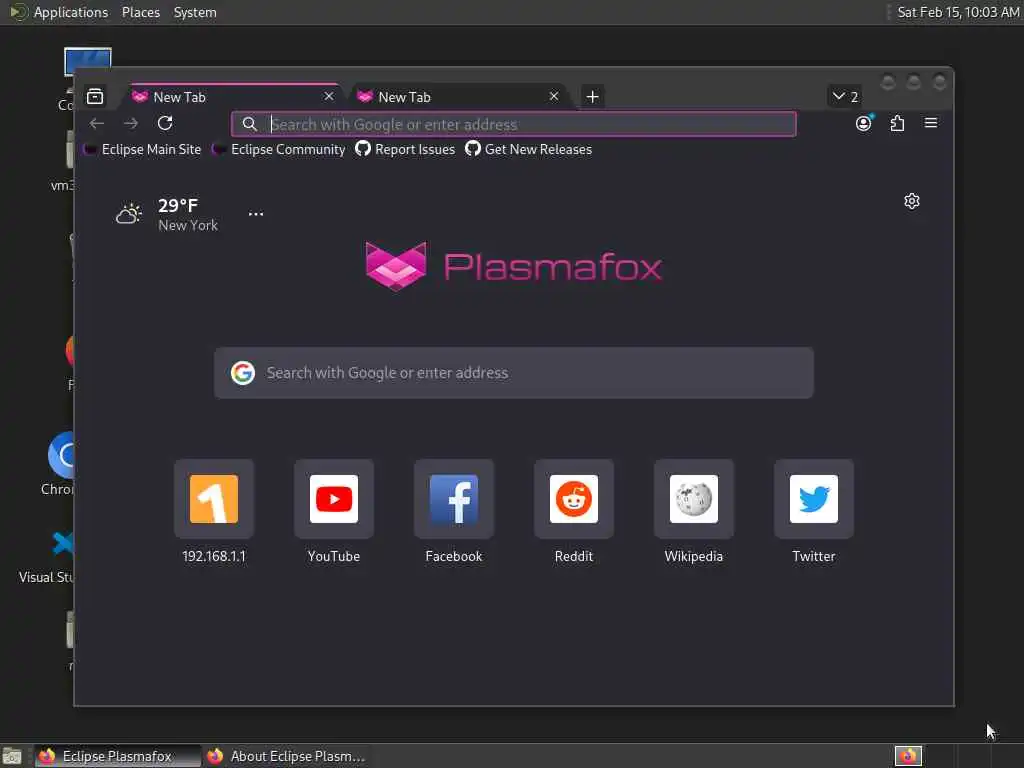Click show desktop icon in bottom panel
The image size is (1024, 768).
point(12,756)
